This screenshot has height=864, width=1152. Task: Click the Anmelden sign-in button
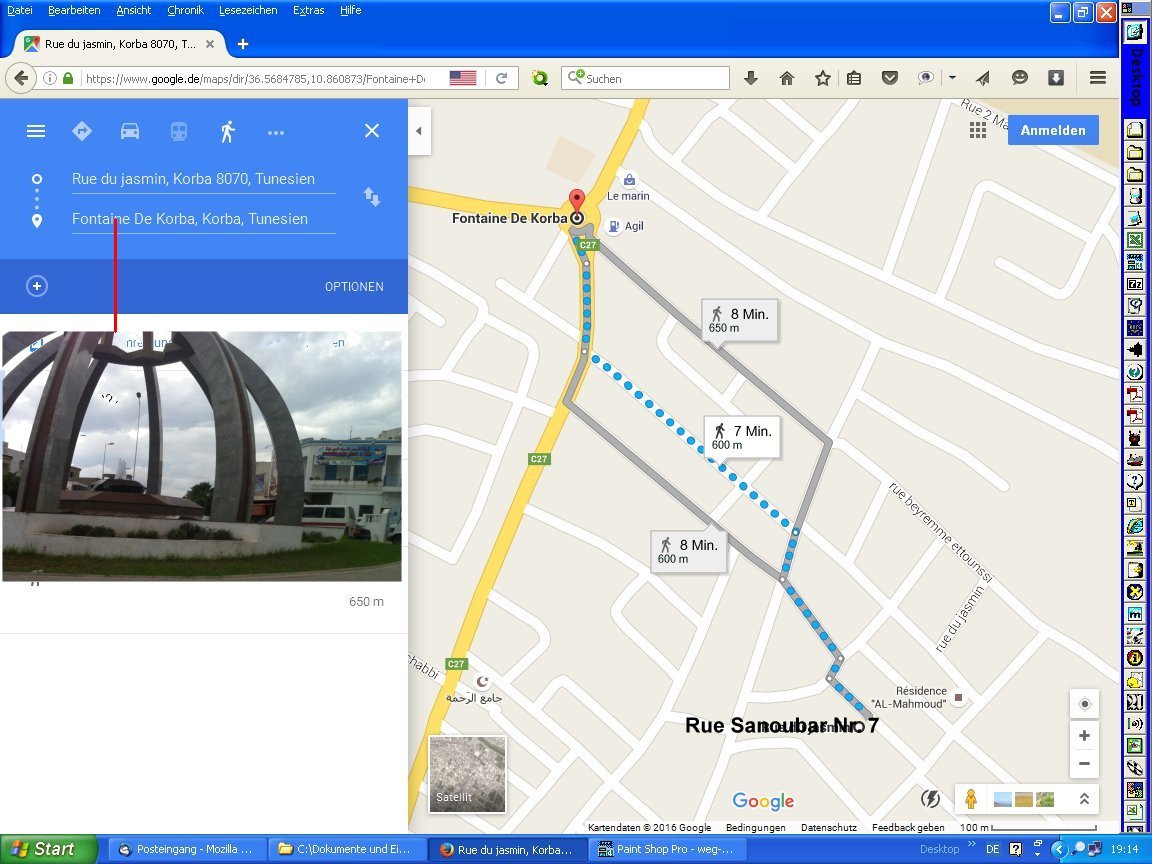click(x=1052, y=131)
